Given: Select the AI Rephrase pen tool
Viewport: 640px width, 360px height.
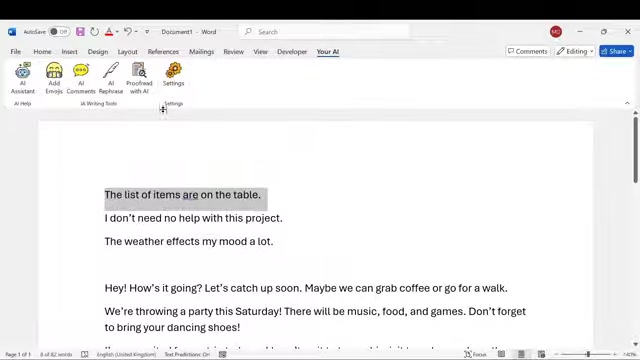Looking at the screenshot, I should tap(111, 78).
